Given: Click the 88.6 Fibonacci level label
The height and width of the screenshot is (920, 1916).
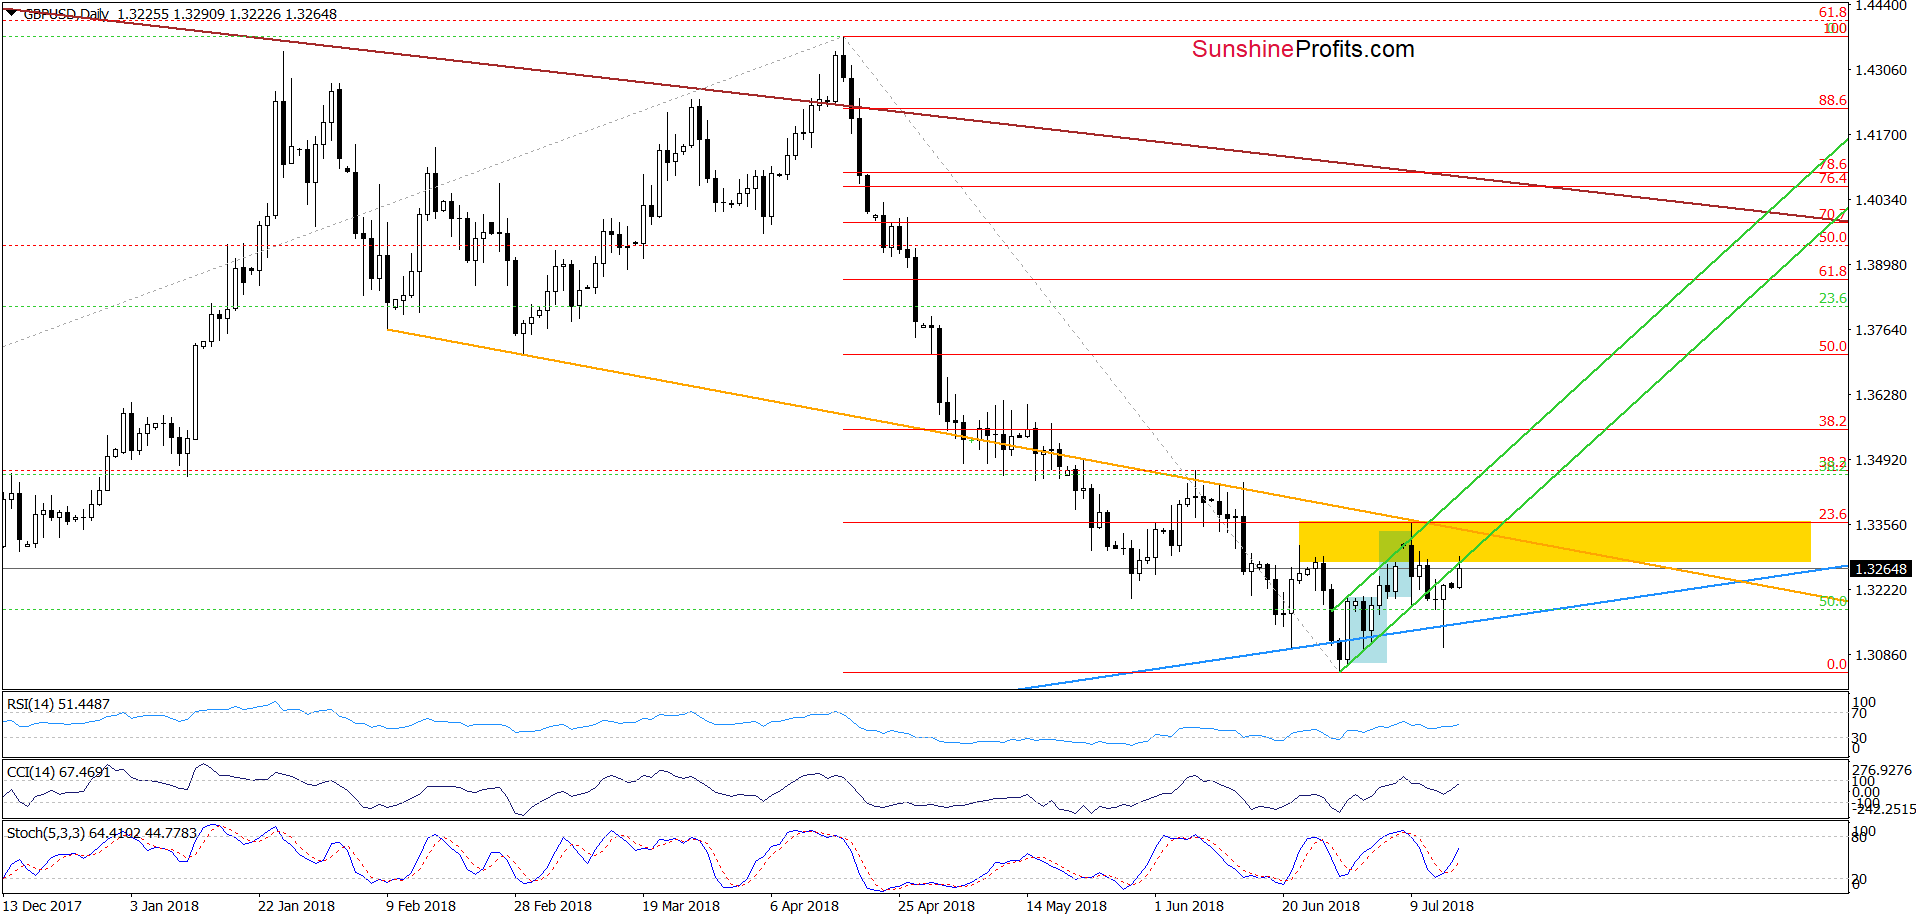Looking at the screenshot, I should point(1832,100).
